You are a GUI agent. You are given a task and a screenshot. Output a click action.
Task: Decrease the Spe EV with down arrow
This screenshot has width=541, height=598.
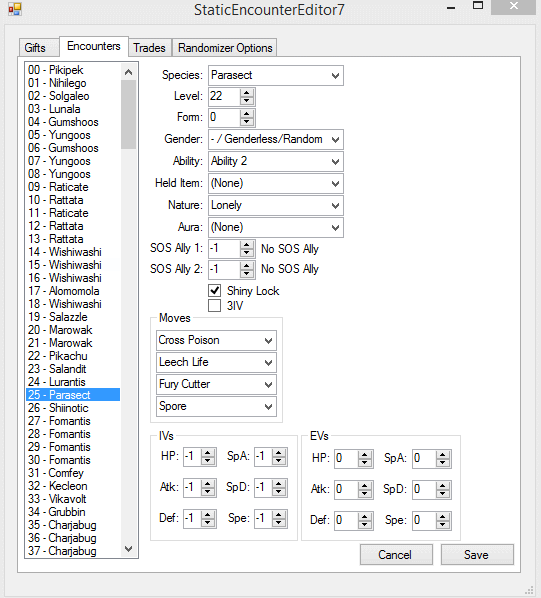click(x=443, y=525)
